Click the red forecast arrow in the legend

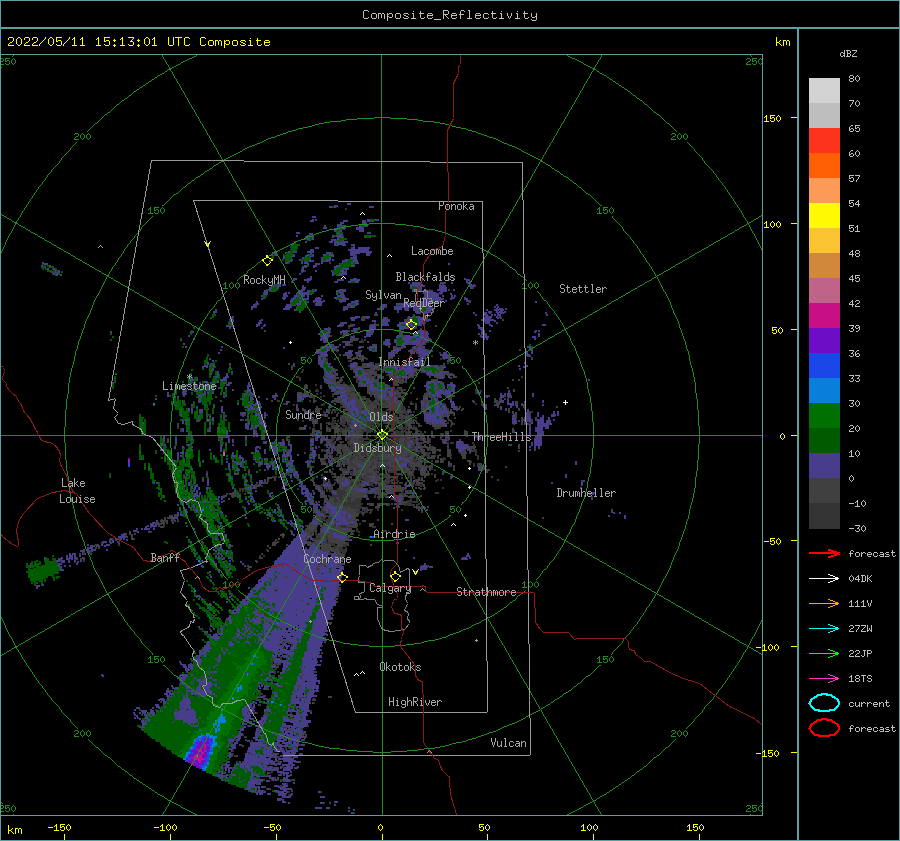click(x=824, y=553)
